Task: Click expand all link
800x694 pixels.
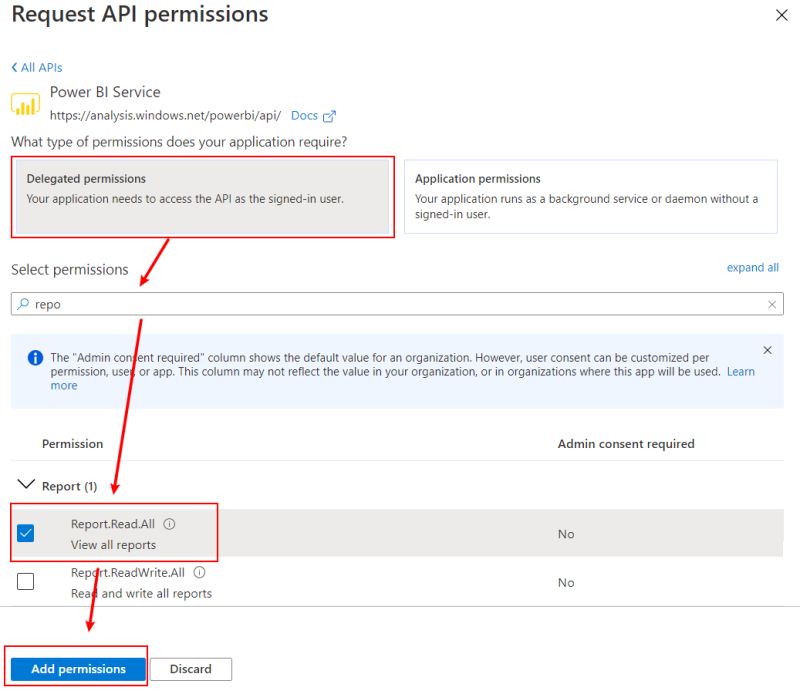Action: 753,267
